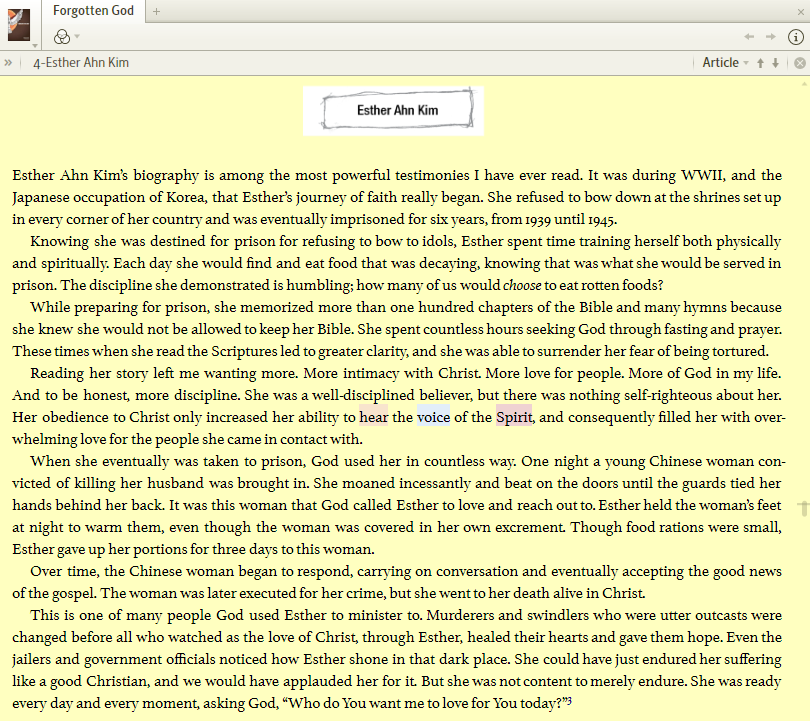
Task: Click the Esther Ahn Kim heading image
Action: click(x=393, y=111)
